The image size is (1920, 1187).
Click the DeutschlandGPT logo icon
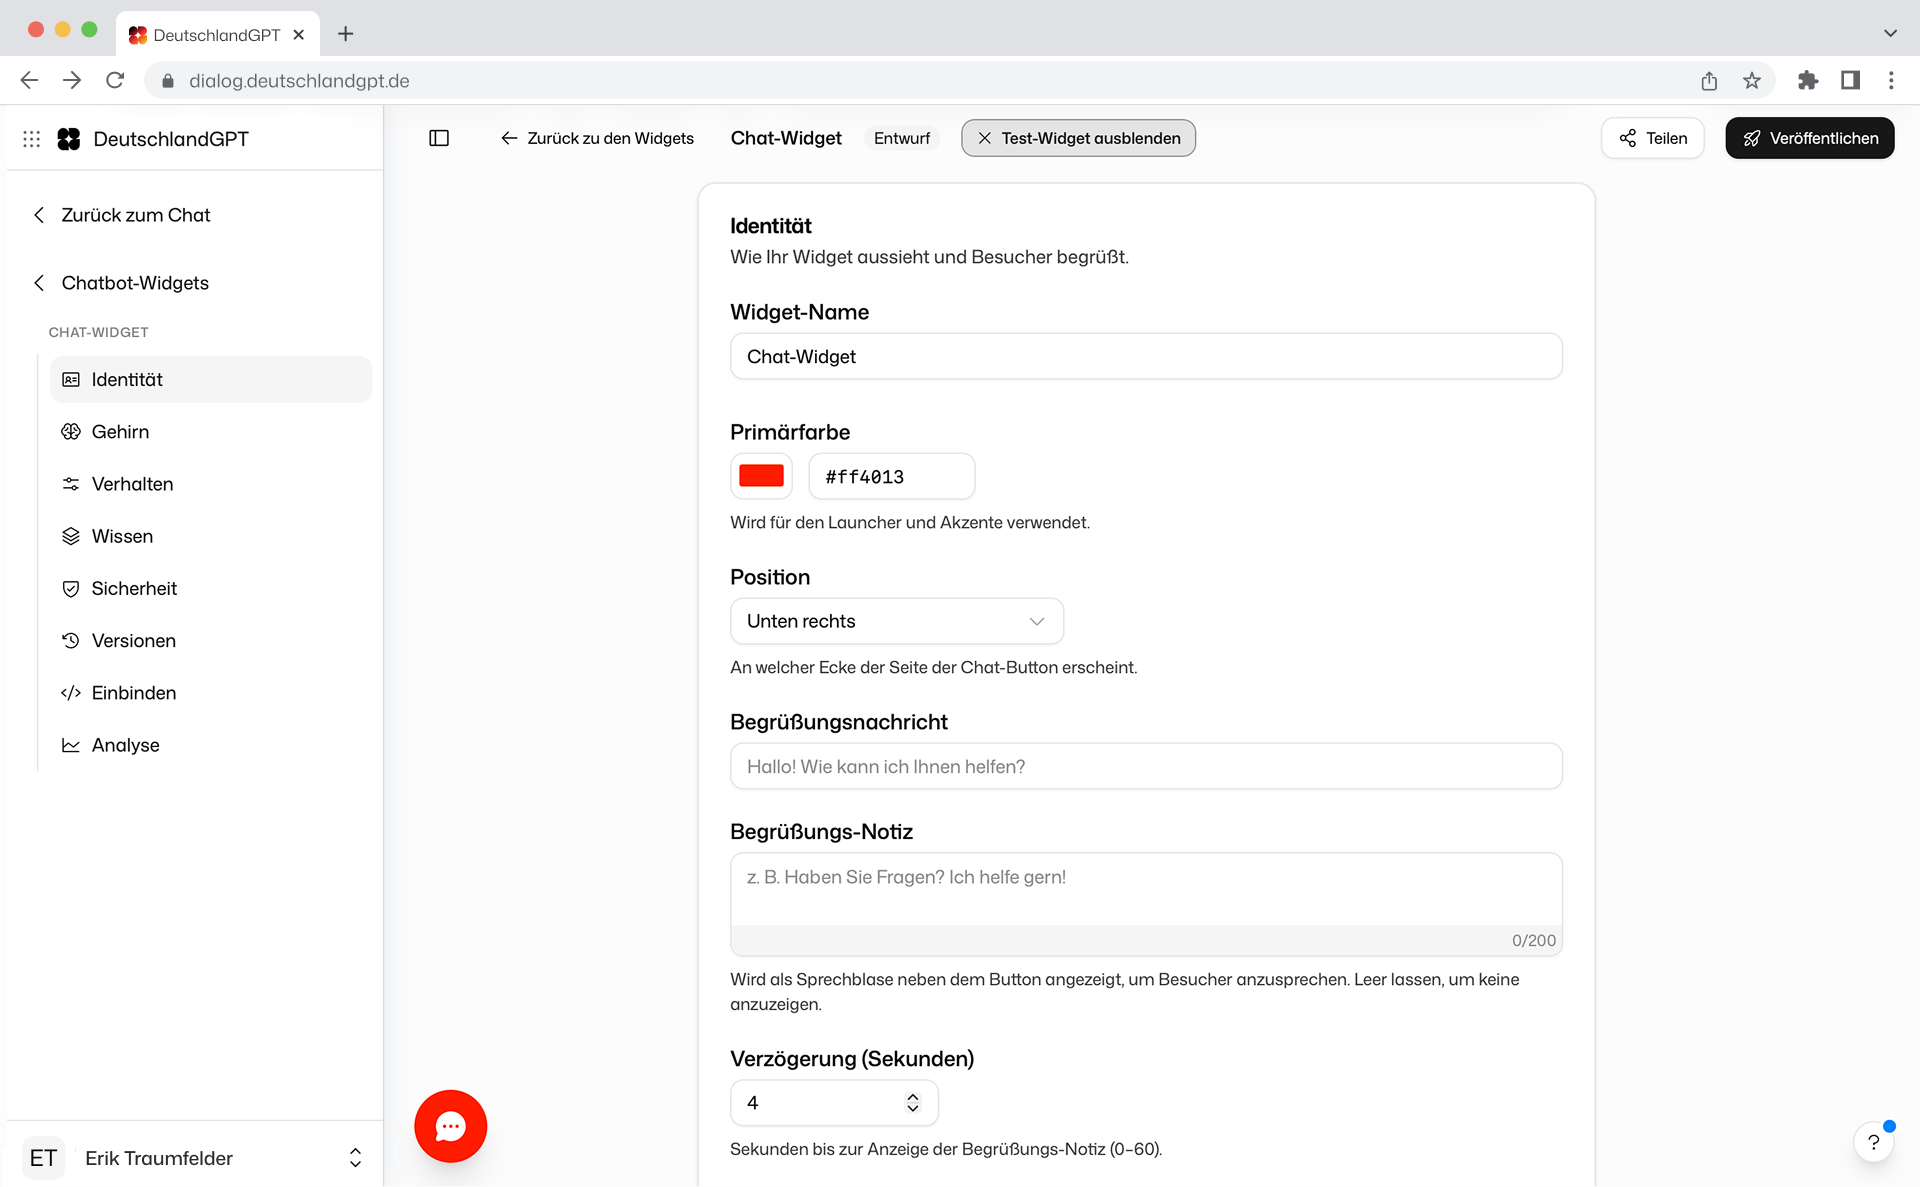click(x=69, y=139)
